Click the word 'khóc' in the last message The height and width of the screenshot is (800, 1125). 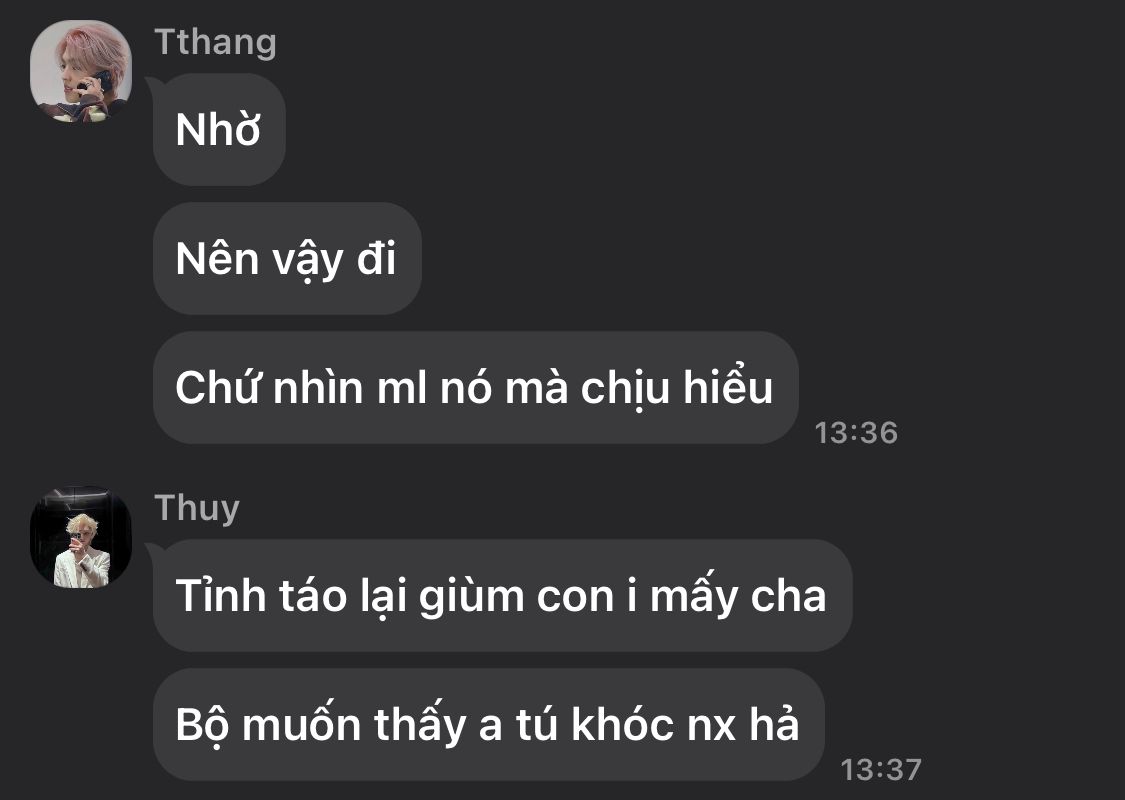click(x=623, y=723)
